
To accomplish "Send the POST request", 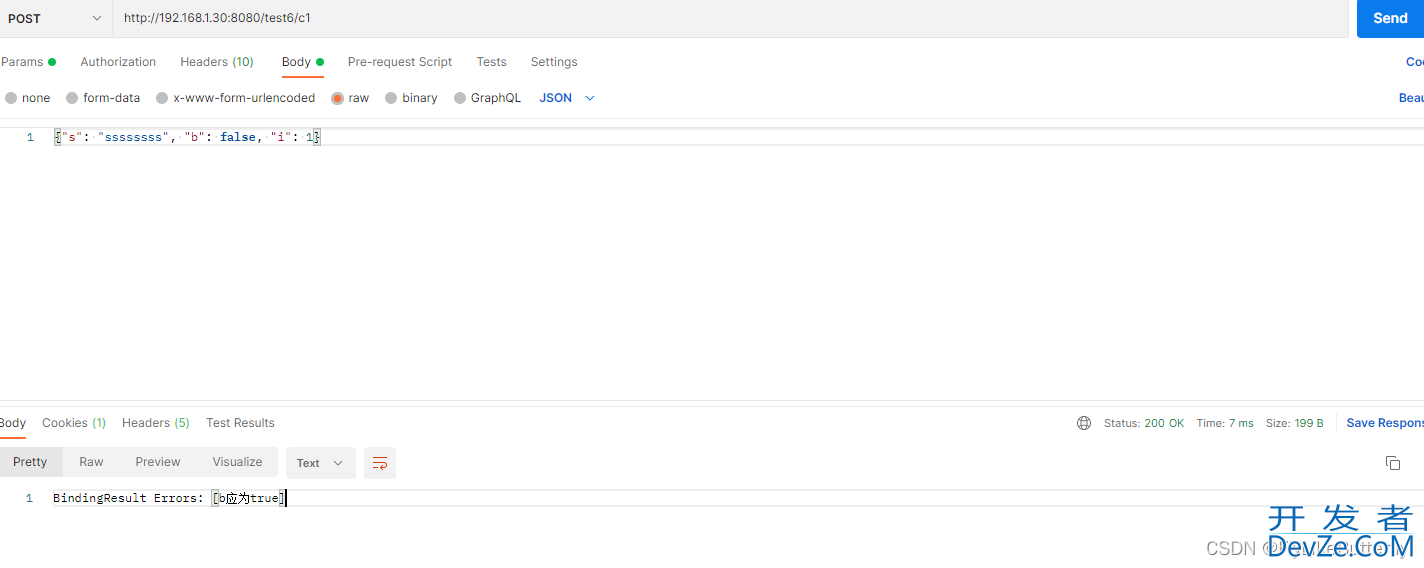I will (1390, 18).
